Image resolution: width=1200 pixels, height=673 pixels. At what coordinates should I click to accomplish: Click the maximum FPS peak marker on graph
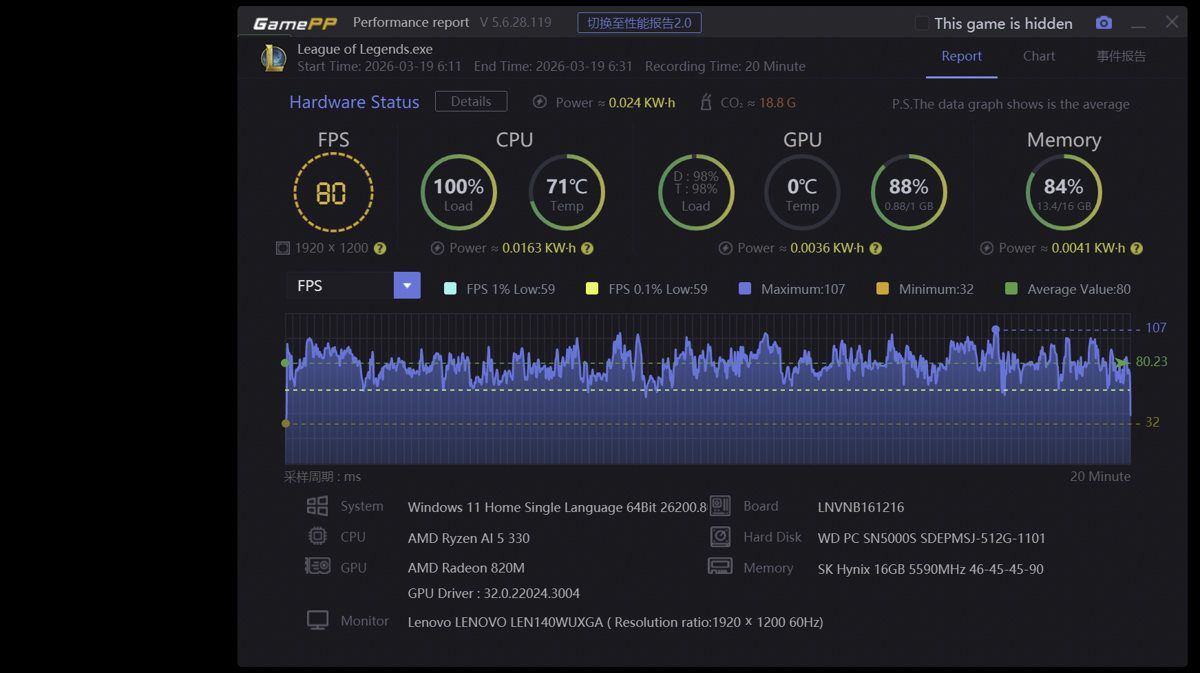tap(995, 329)
